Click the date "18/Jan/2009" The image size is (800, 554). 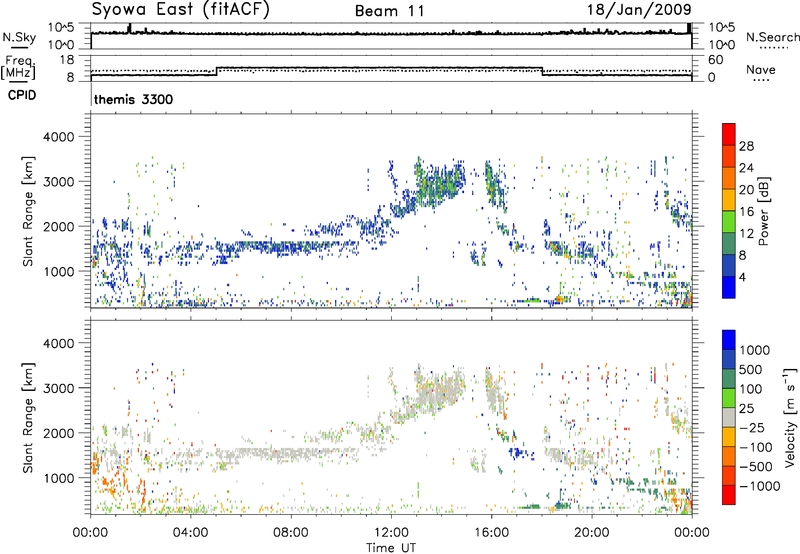[639, 9]
